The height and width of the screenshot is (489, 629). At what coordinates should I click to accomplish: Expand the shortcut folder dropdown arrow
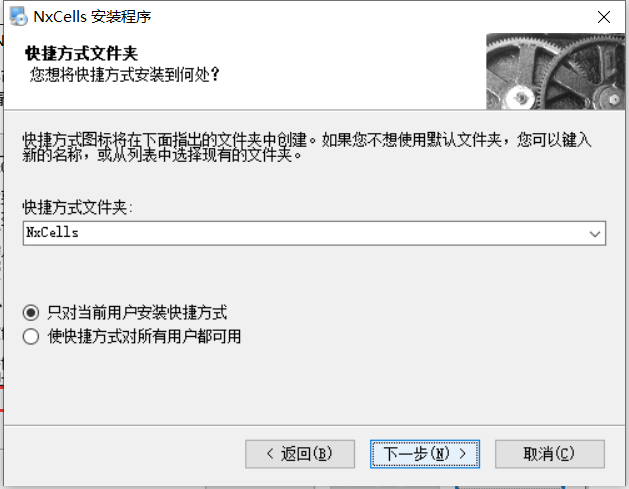(595, 233)
